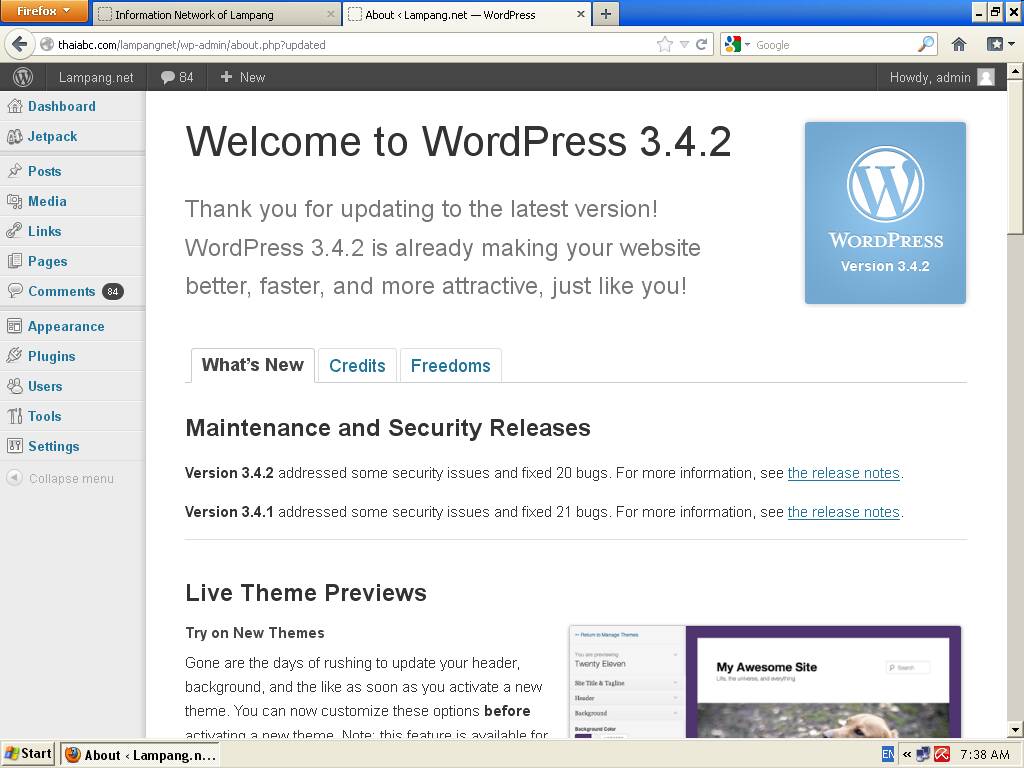Open the WordPress logo menu in admin bar
The width and height of the screenshot is (1024, 768).
click(23, 77)
